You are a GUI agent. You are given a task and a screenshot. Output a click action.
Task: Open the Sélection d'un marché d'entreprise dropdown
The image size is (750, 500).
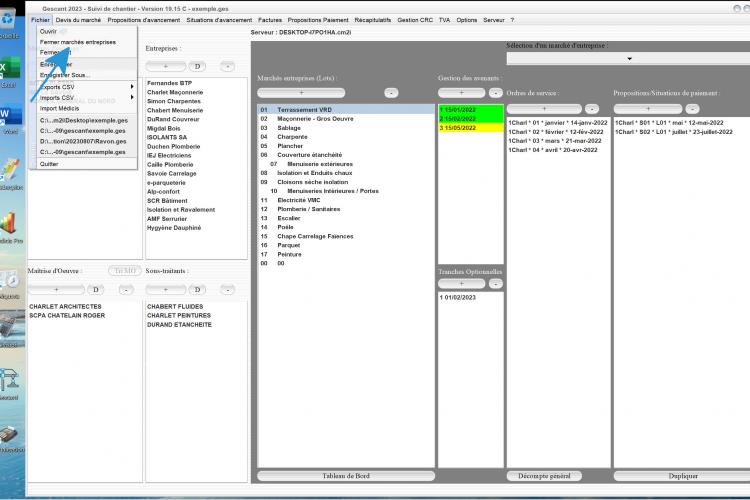629,59
